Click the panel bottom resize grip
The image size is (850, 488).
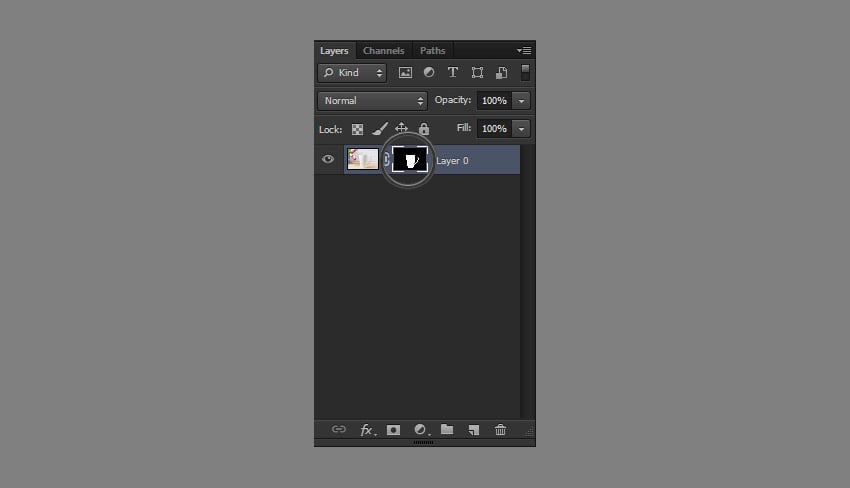[423, 442]
